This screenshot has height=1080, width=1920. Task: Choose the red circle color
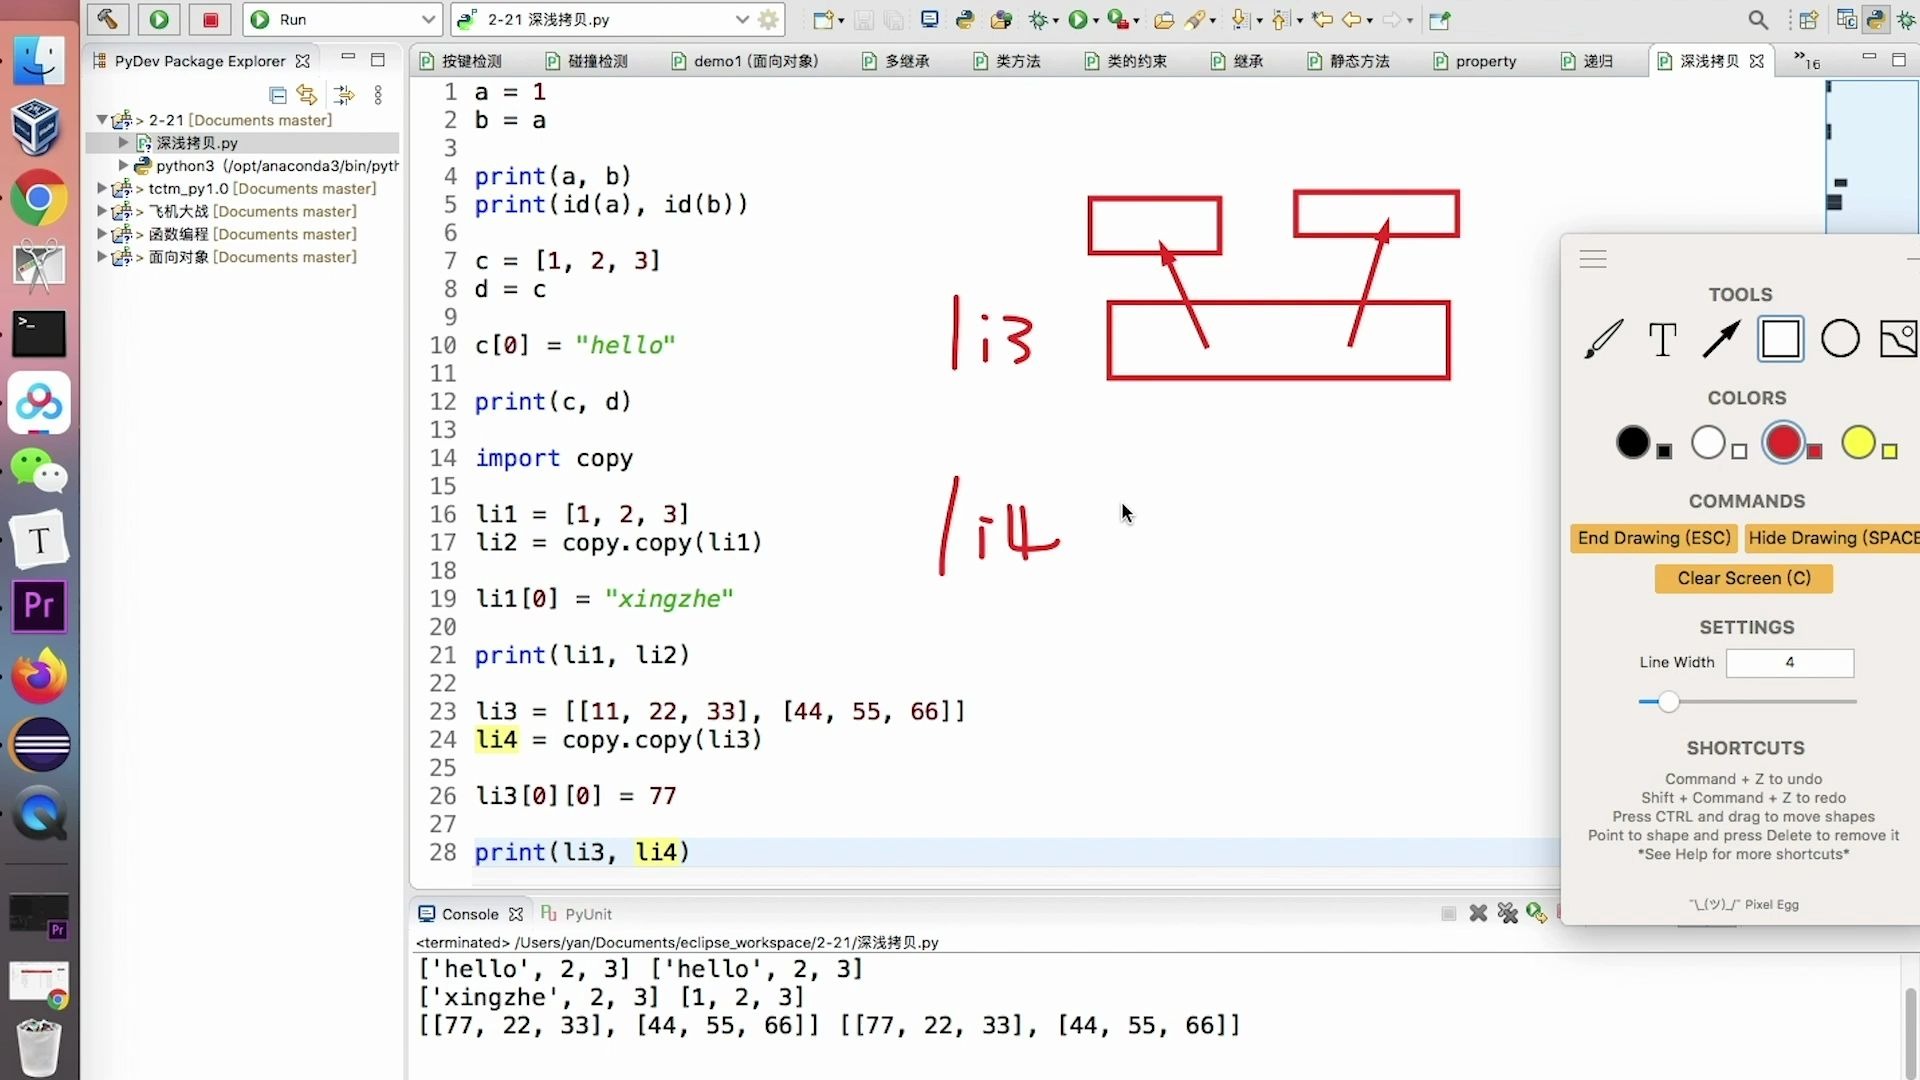[x=1783, y=442]
